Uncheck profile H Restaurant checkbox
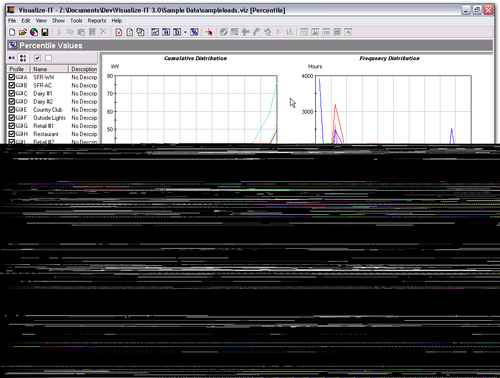 click(x=12, y=134)
